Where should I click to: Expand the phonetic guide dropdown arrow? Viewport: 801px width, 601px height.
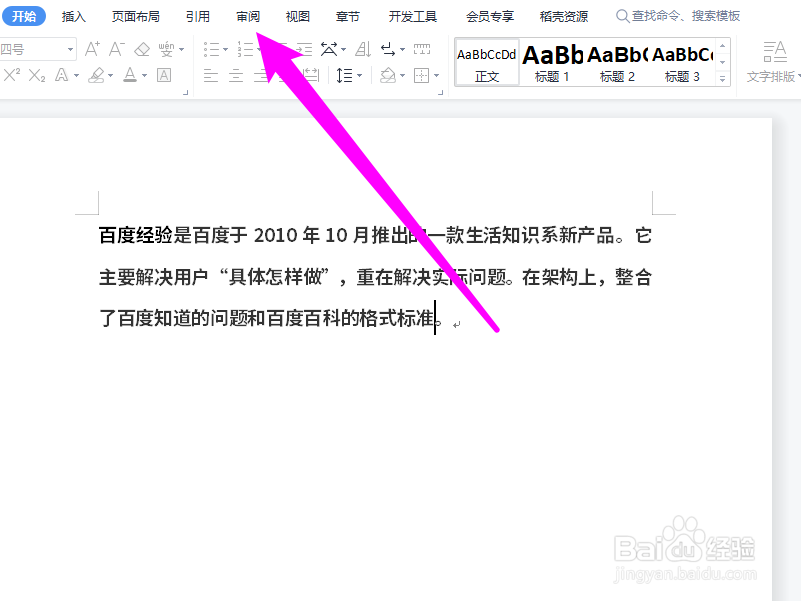[182, 50]
